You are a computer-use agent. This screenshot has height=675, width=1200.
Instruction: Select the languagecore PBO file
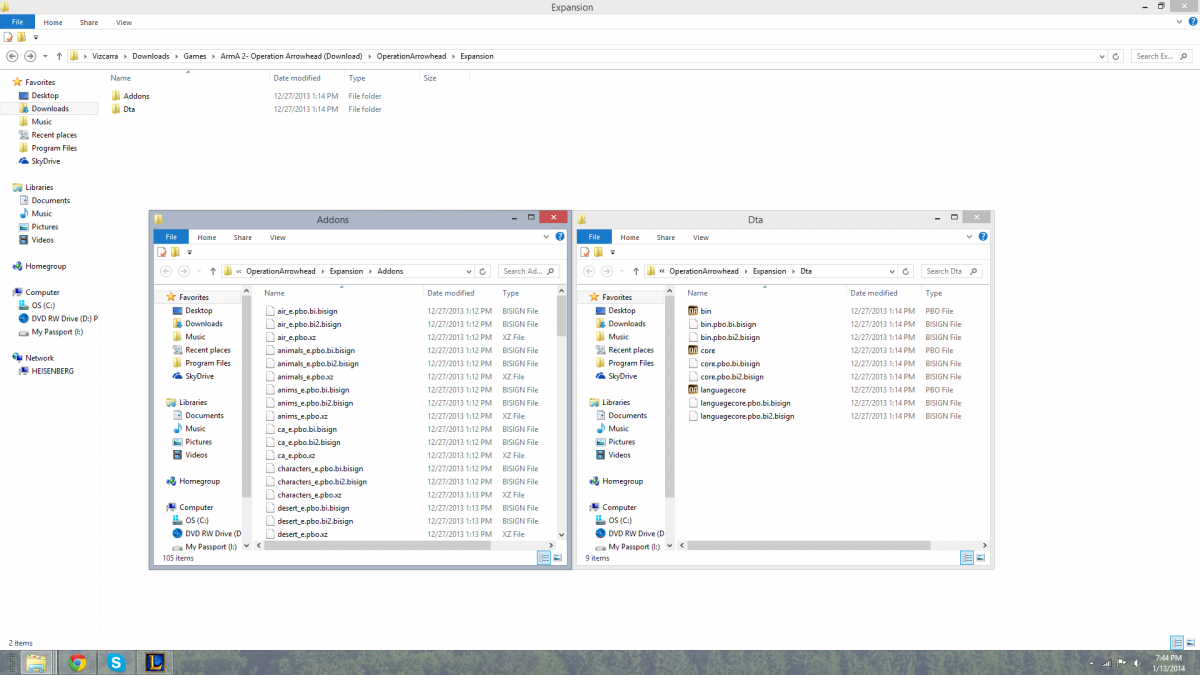[722, 390]
